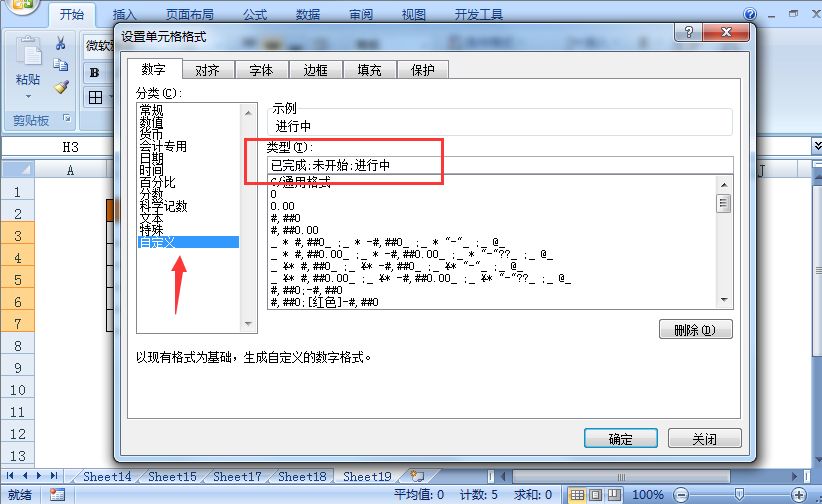
Task: Click the Excel help icon in the ribbon
Action: point(750,14)
